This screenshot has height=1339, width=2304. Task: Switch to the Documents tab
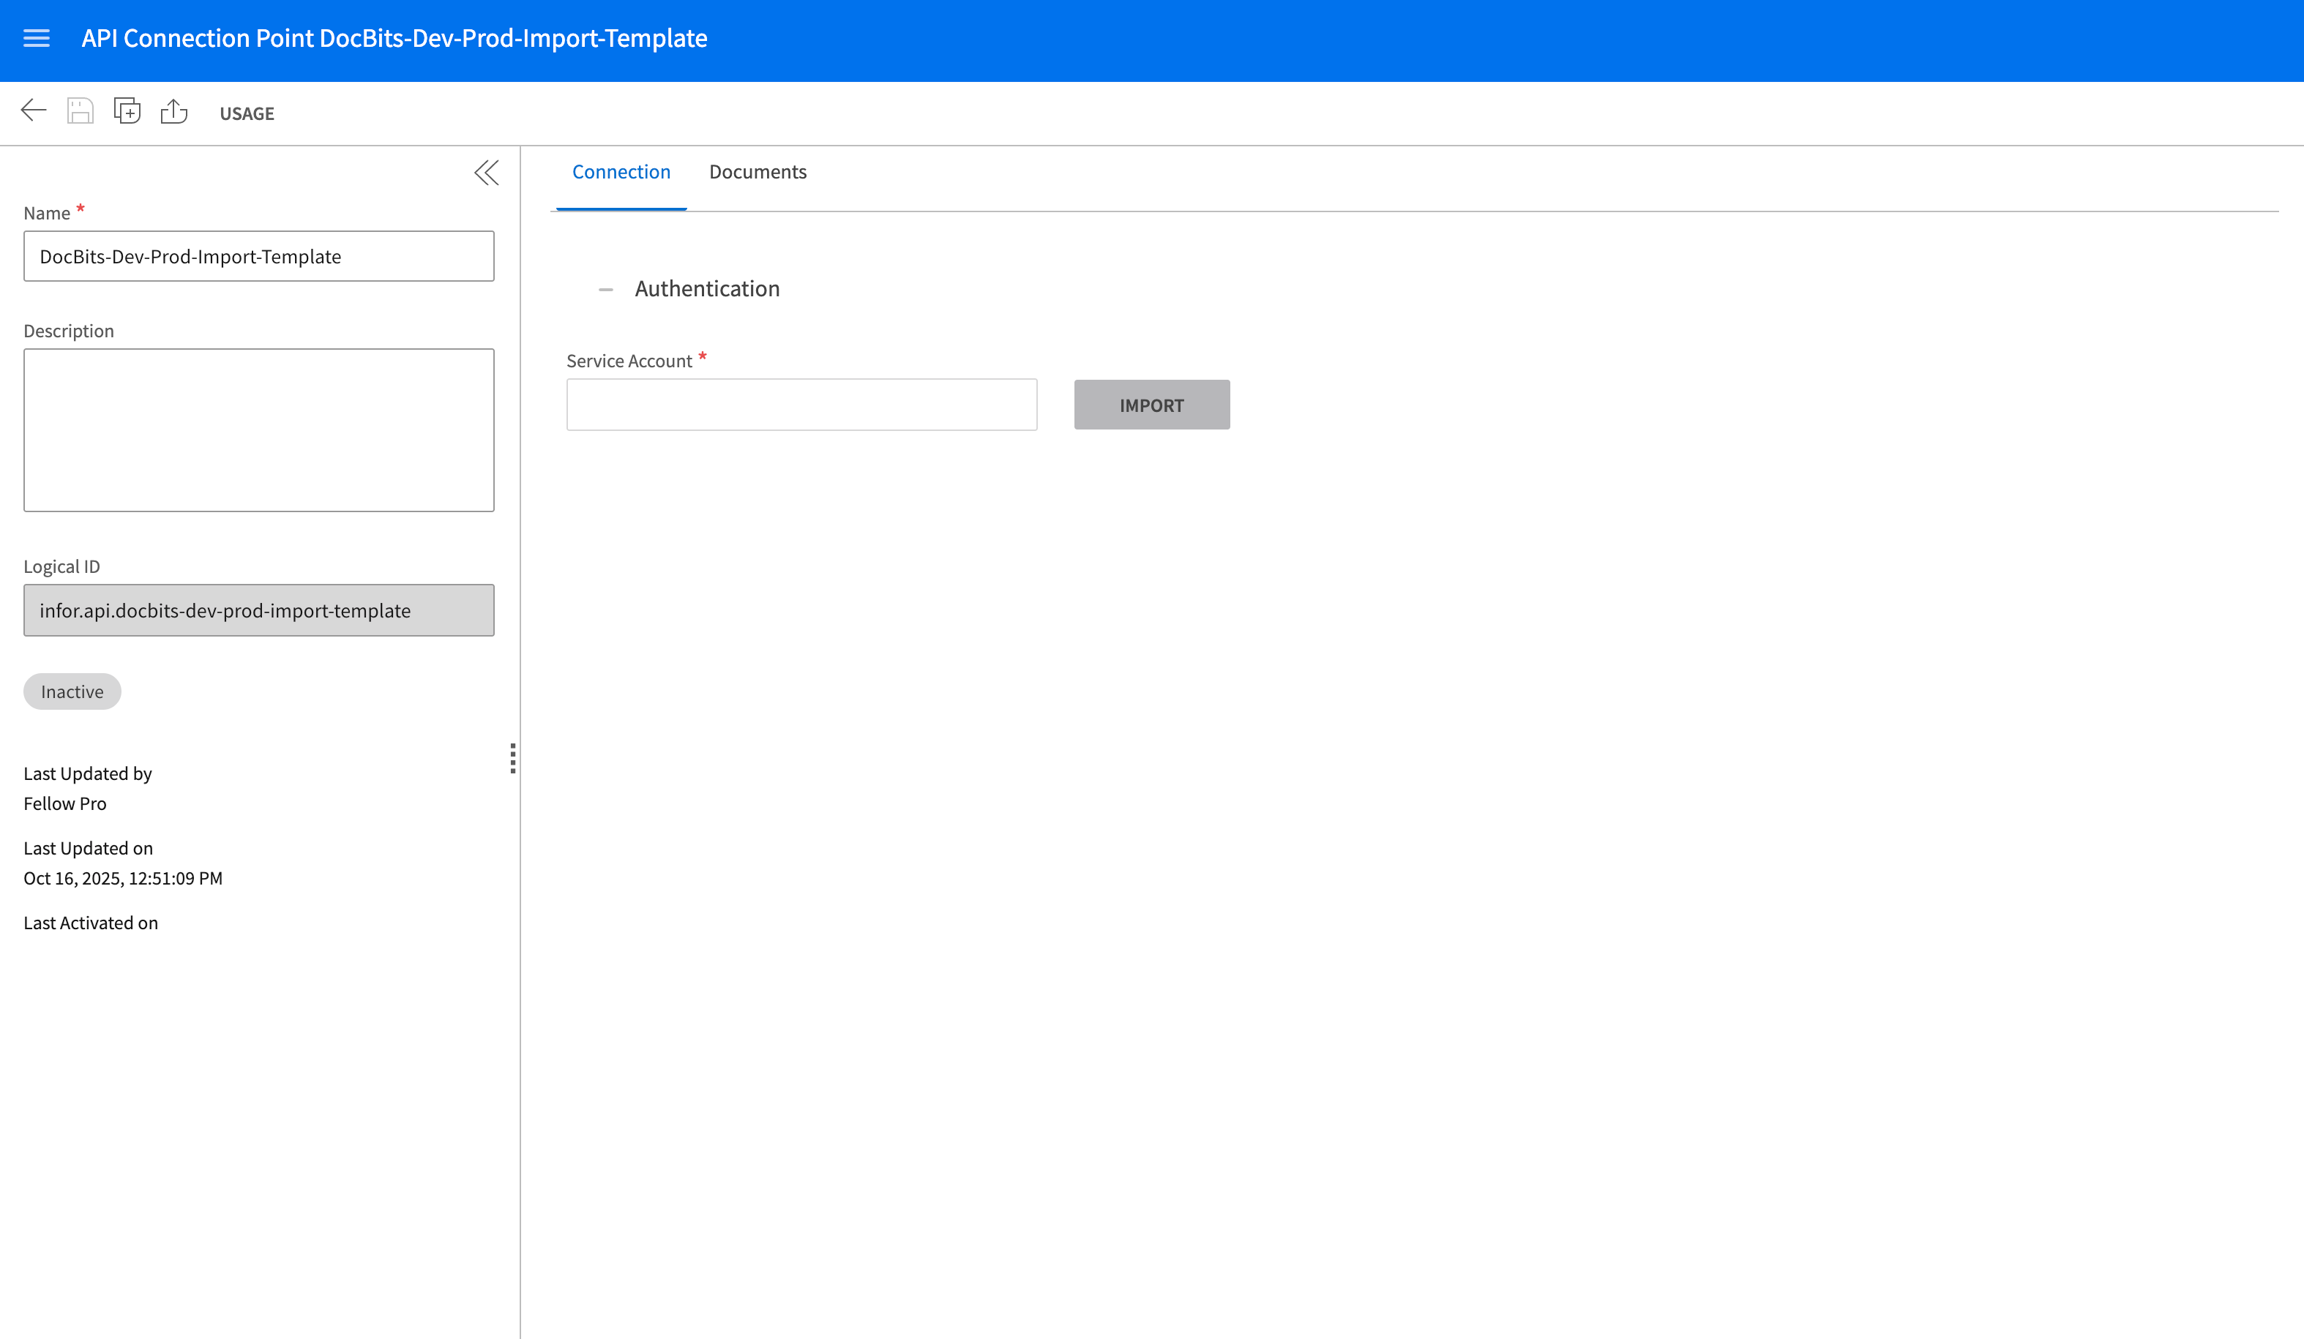(757, 172)
